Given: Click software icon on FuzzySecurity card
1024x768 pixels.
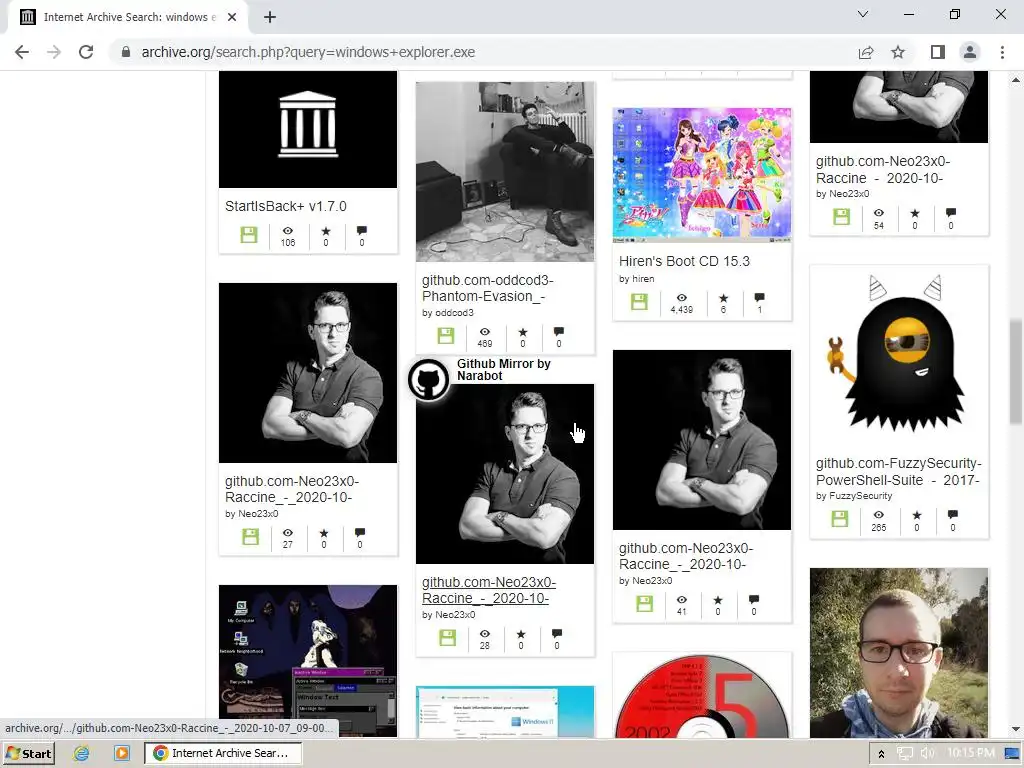Looking at the screenshot, I should (x=840, y=519).
